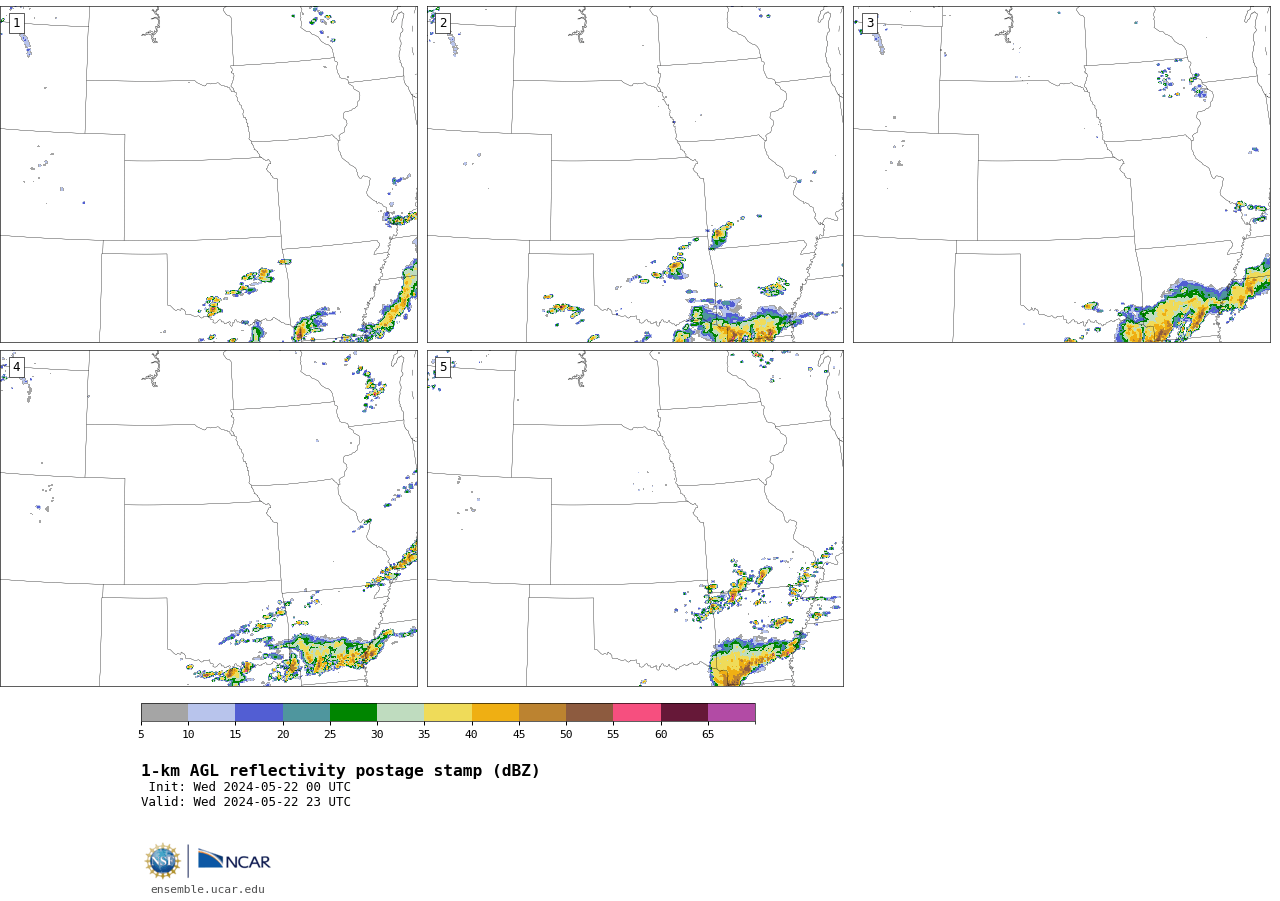Image resolution: width=1280 pixels, height=901 pixels.
Task: Click the pale green 30-35 dBZ swatch
Action: pyautogui.click(x=401, y=713)
